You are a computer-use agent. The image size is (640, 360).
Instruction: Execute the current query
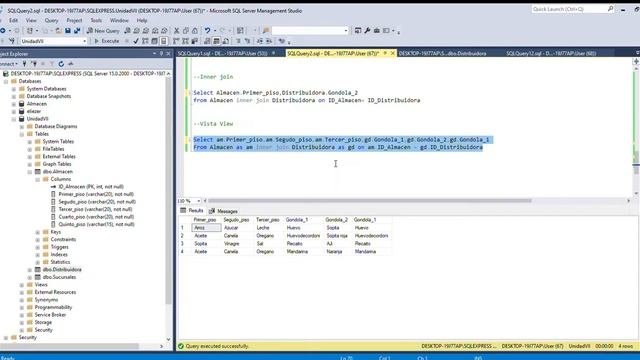[106, 41]
